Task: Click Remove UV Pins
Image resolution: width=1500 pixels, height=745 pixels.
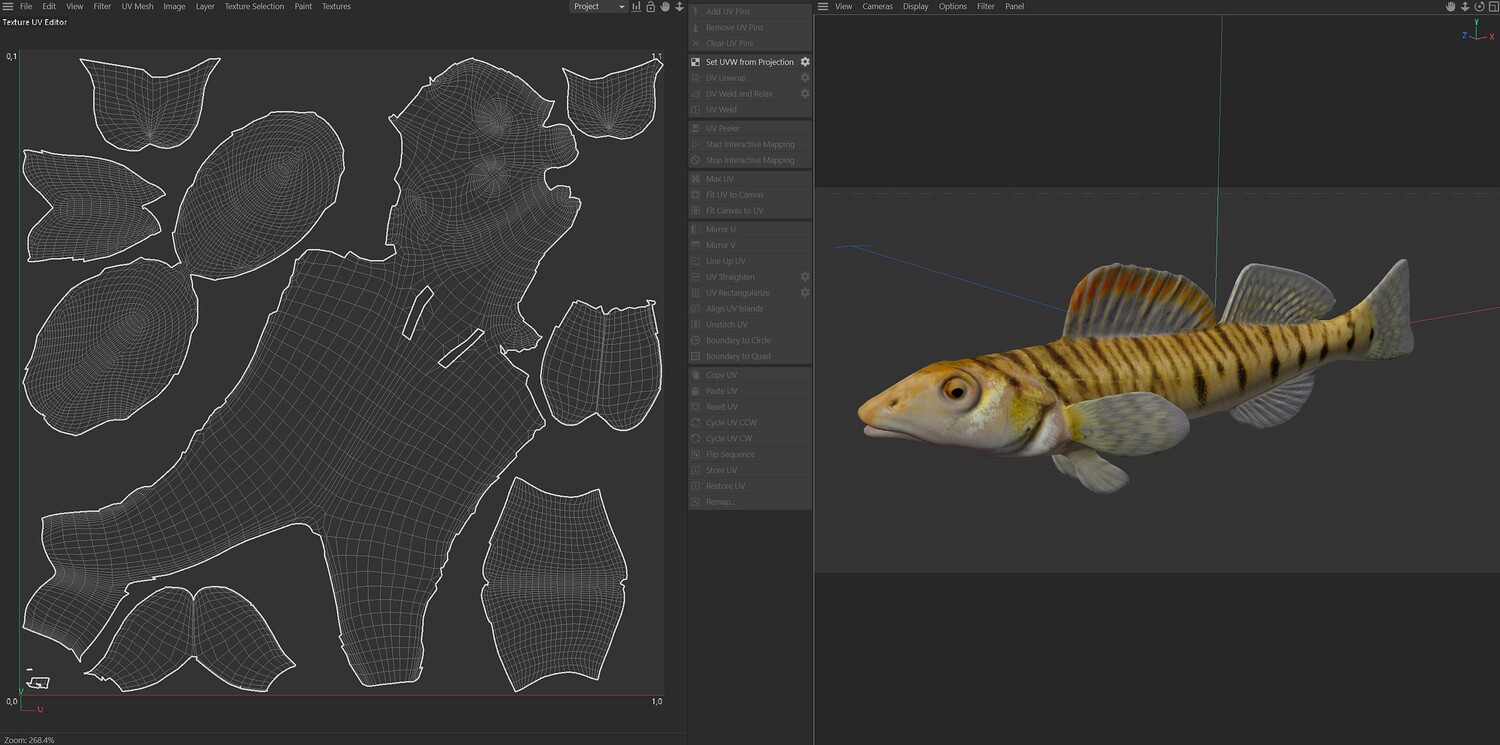Action: point(750,27)
